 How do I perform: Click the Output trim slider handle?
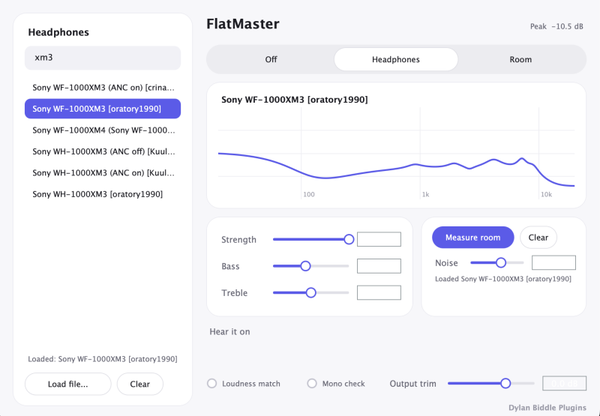(505, 383)
